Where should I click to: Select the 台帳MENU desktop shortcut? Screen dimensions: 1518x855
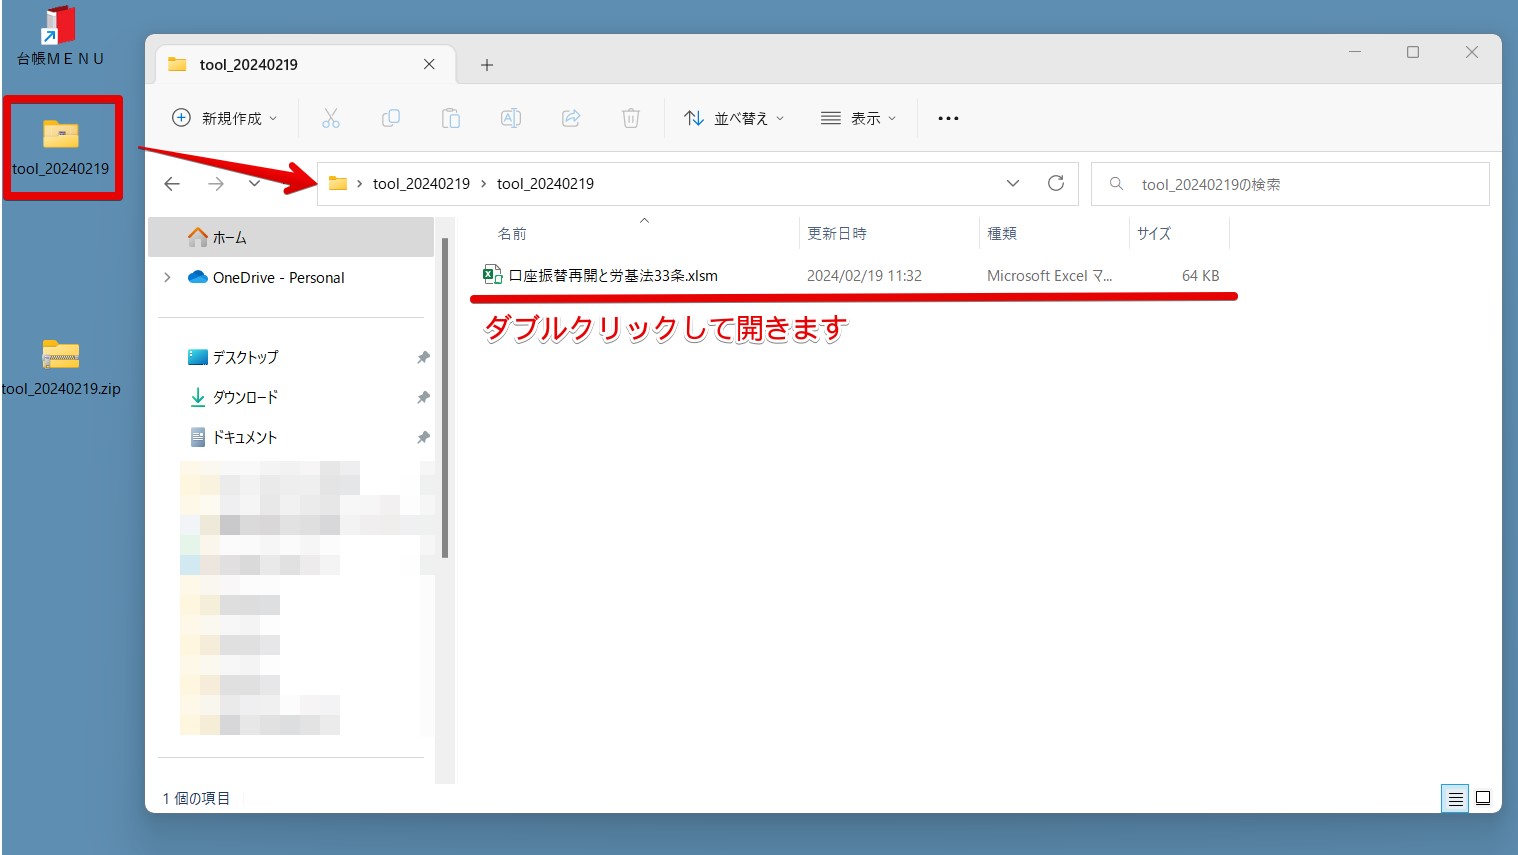tap(61, 37)
